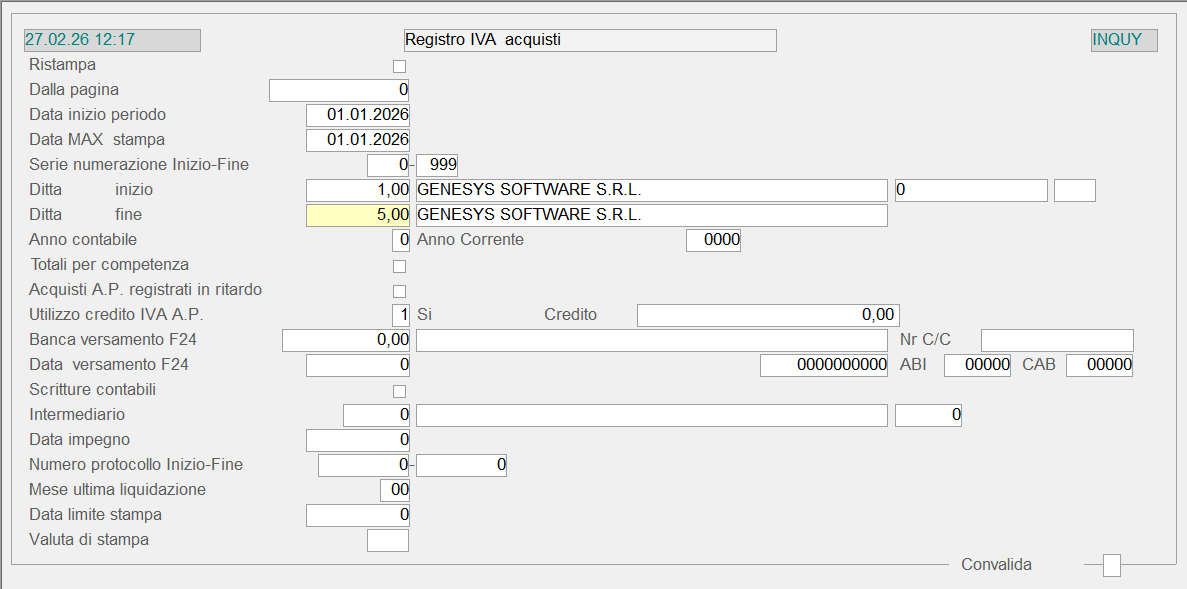Click Ditta inizio code field

358,190
